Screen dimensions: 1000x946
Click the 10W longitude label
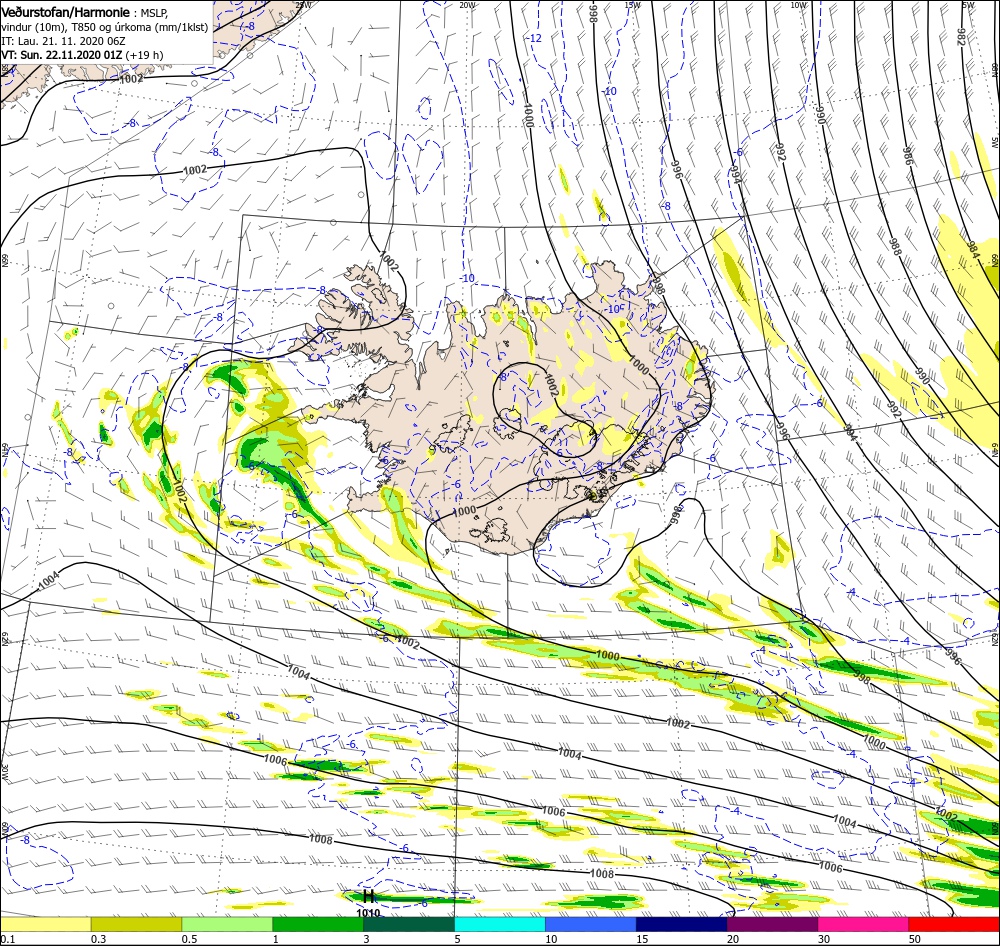(x=798, y=4)
